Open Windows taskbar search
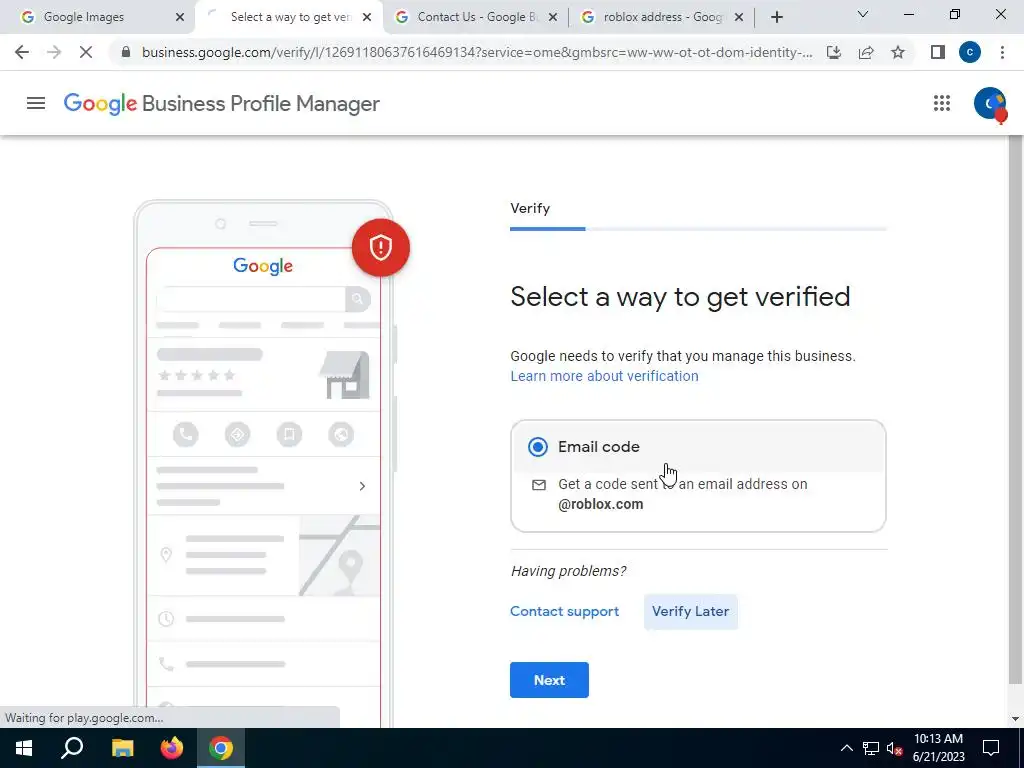Image resolution: width=1024 pixels, height=768 pixels. coord(72,748)
